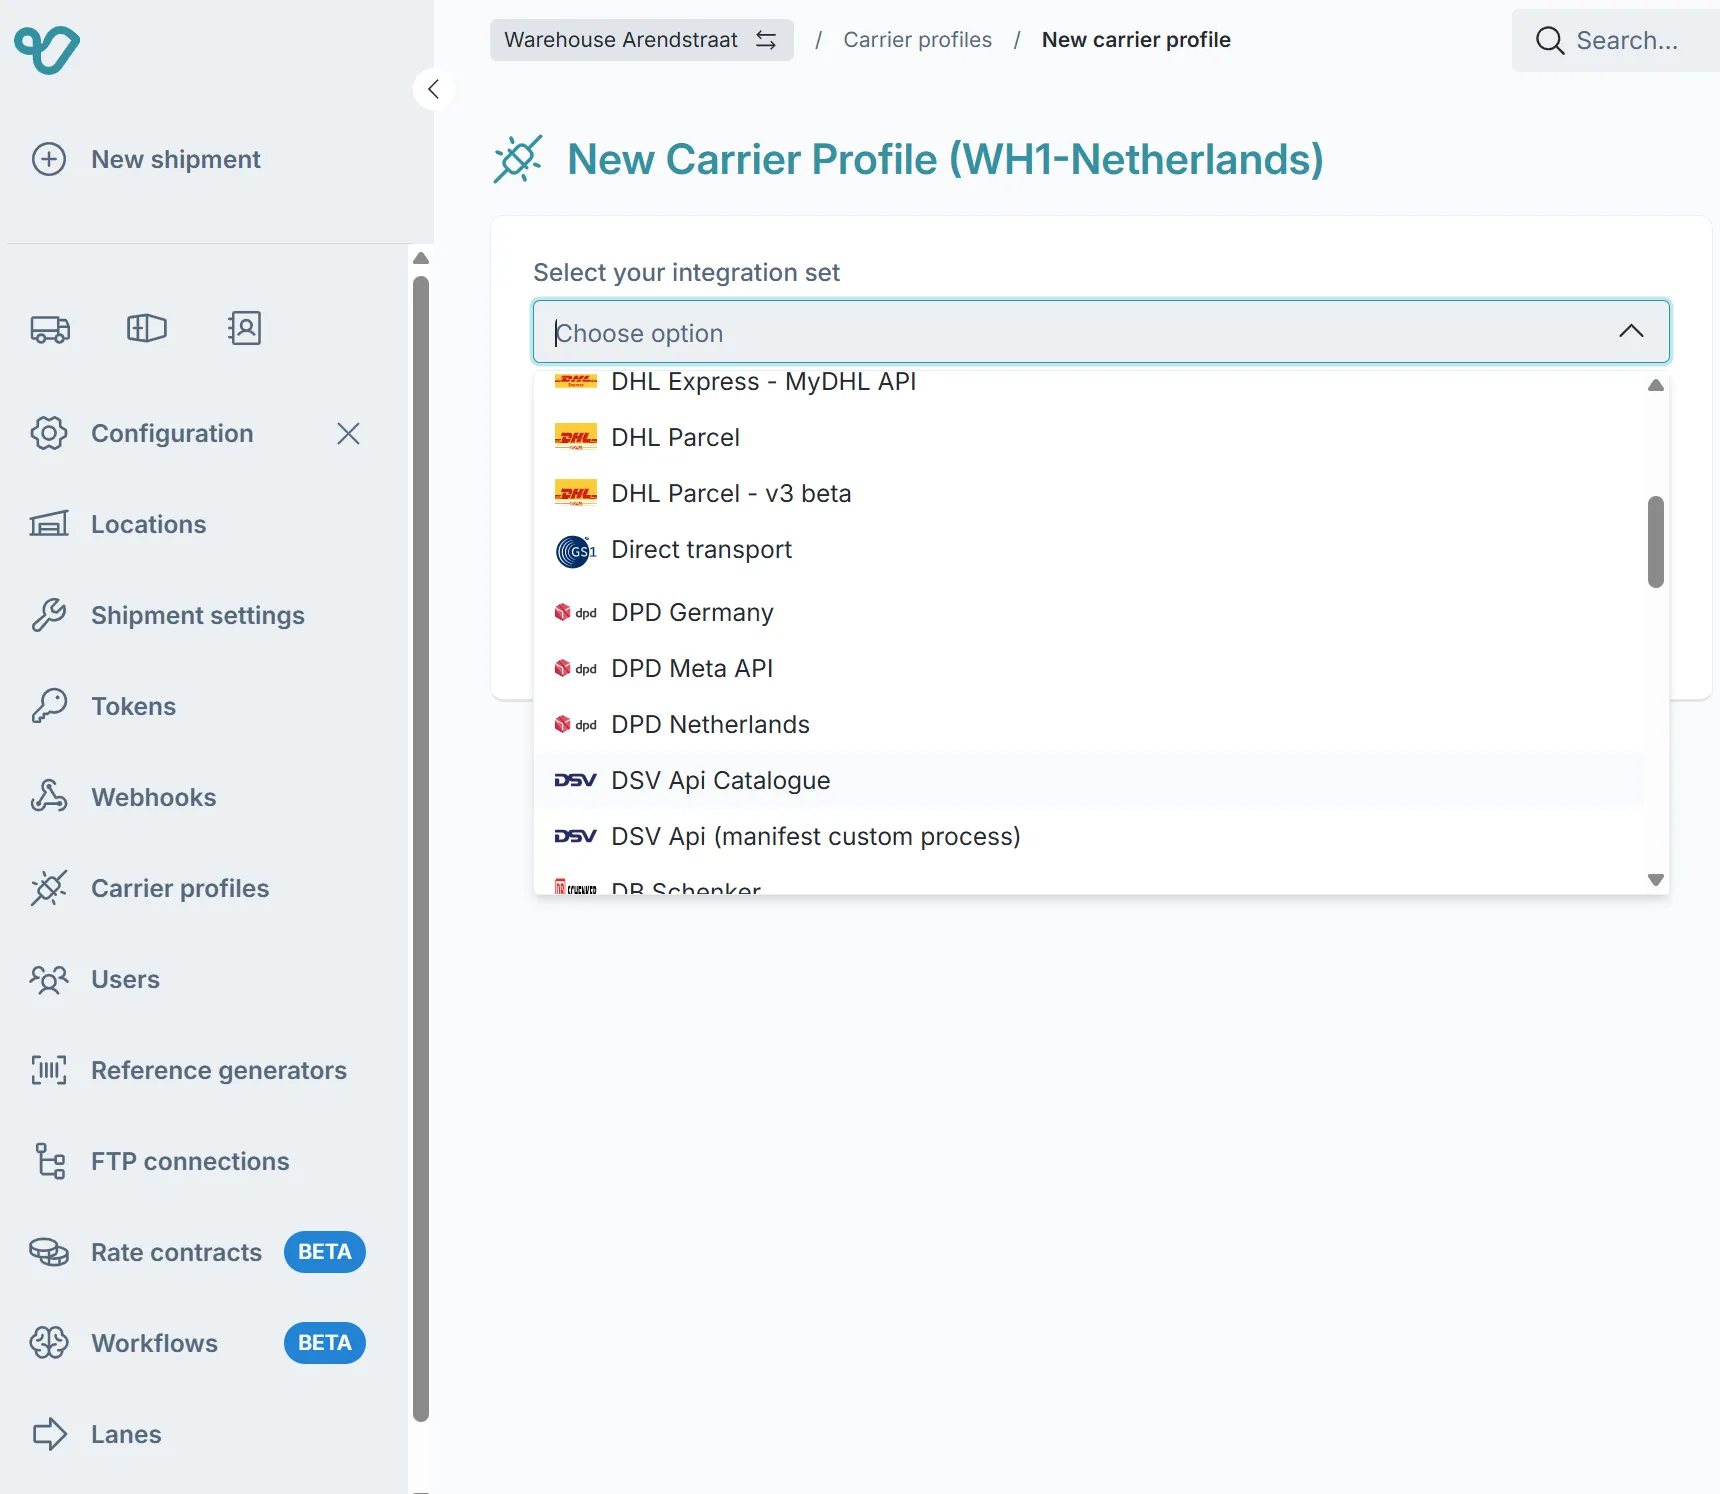Click the dropdown list scroll-up arrow
The height and width of the screenshot is (1494, 1720).
tap(1656, 385)
